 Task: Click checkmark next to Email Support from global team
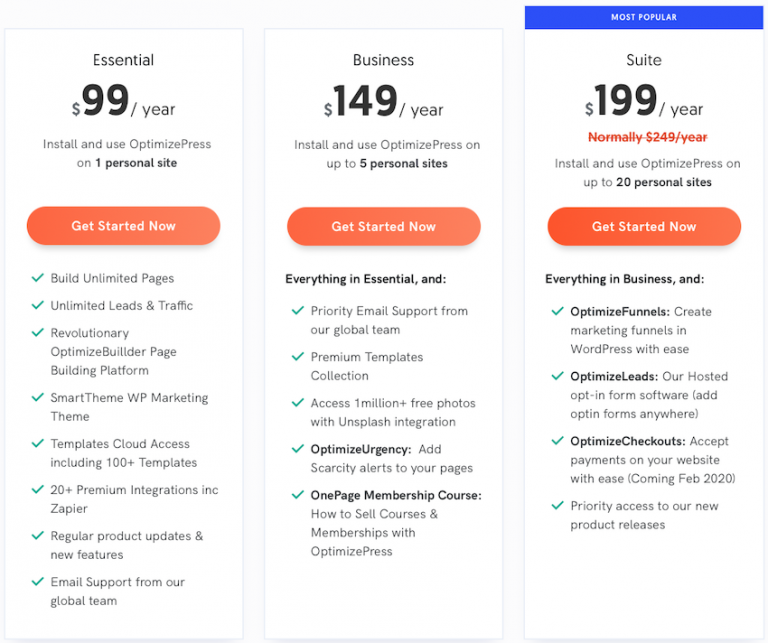coord(38,581)
